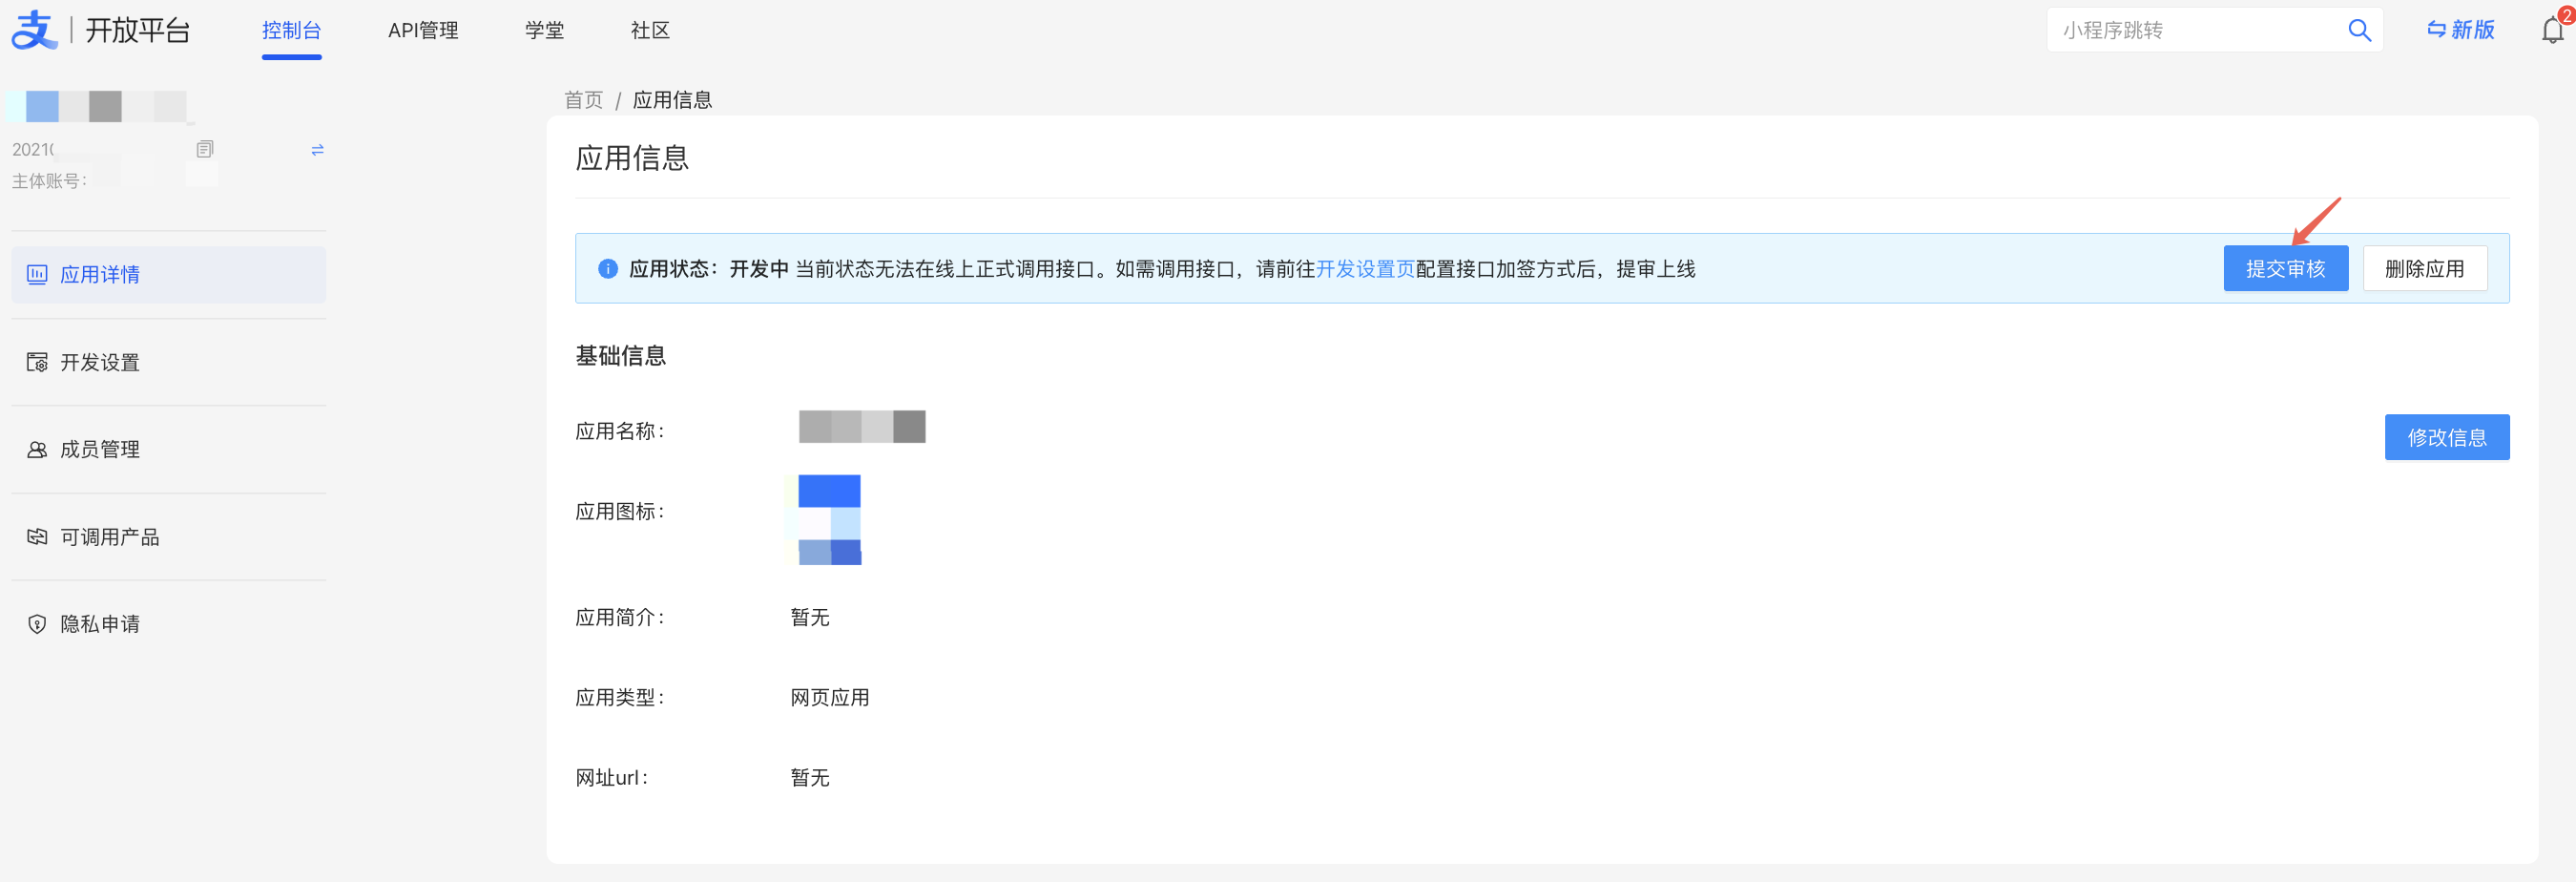
Task: Click the 可调用产品 sidebar icon
Action: [x=37, y=537]
